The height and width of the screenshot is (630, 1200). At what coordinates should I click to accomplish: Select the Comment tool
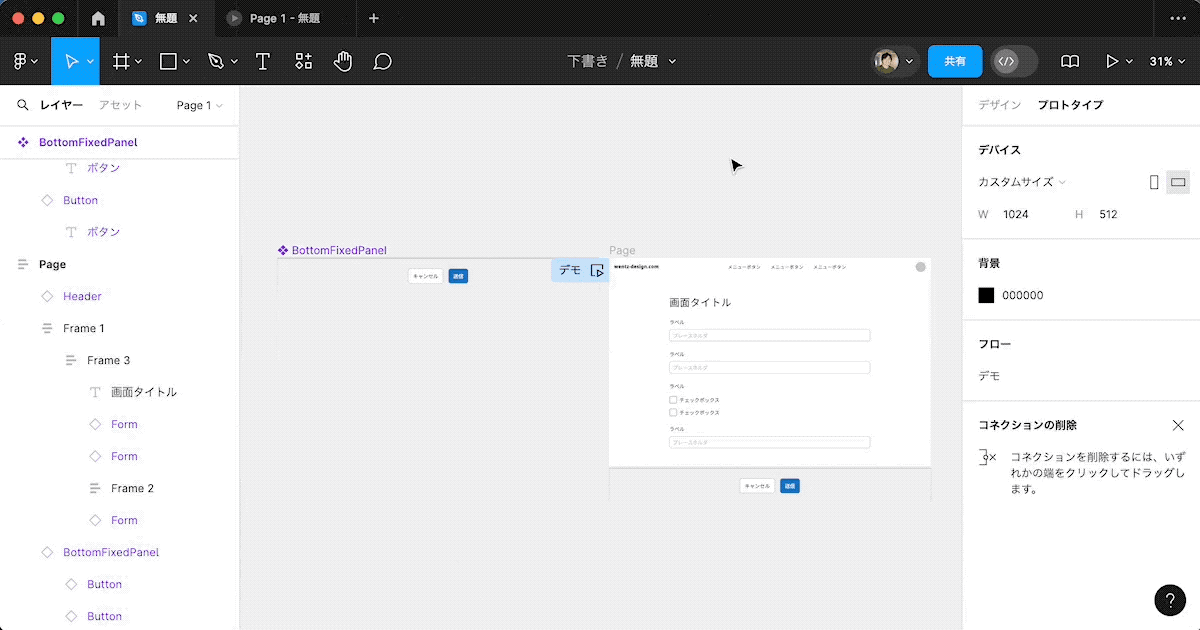382,61
